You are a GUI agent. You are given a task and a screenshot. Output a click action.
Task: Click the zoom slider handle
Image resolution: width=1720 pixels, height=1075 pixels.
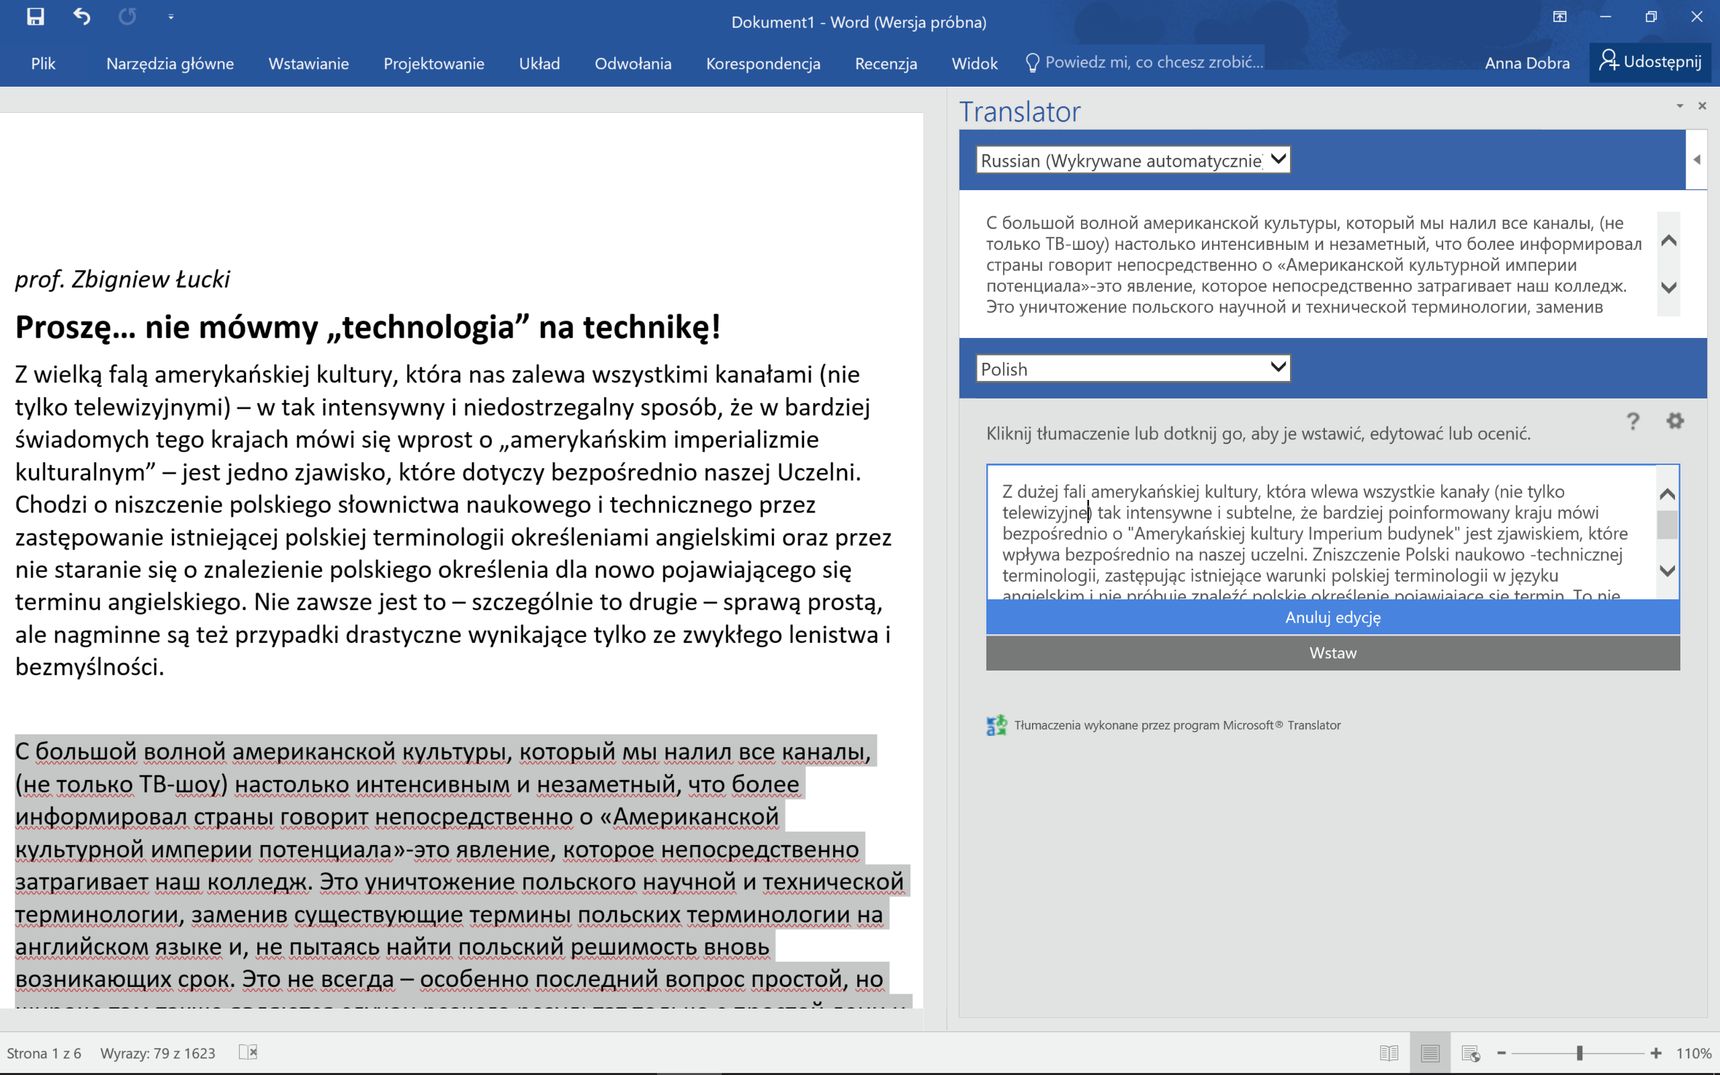(1580, 1053)
